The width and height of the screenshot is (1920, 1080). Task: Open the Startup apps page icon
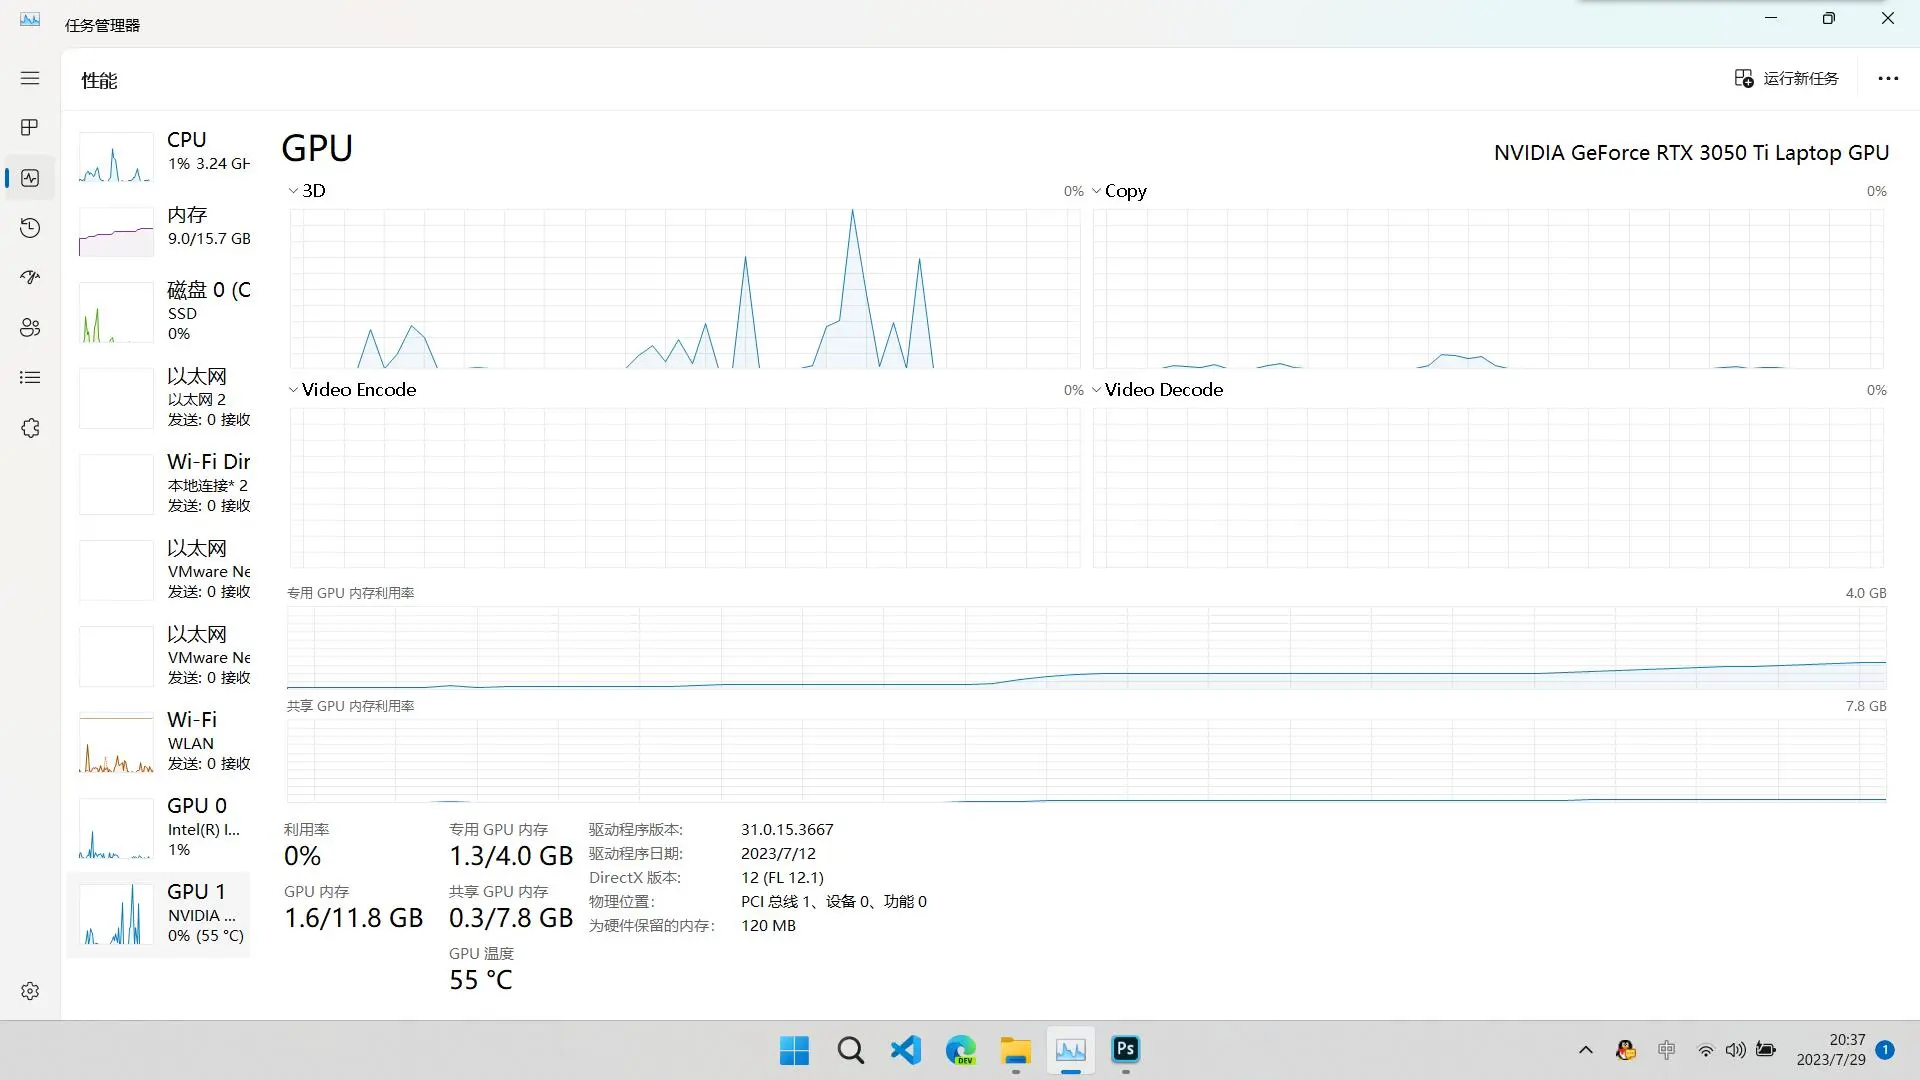coord(30,277)
